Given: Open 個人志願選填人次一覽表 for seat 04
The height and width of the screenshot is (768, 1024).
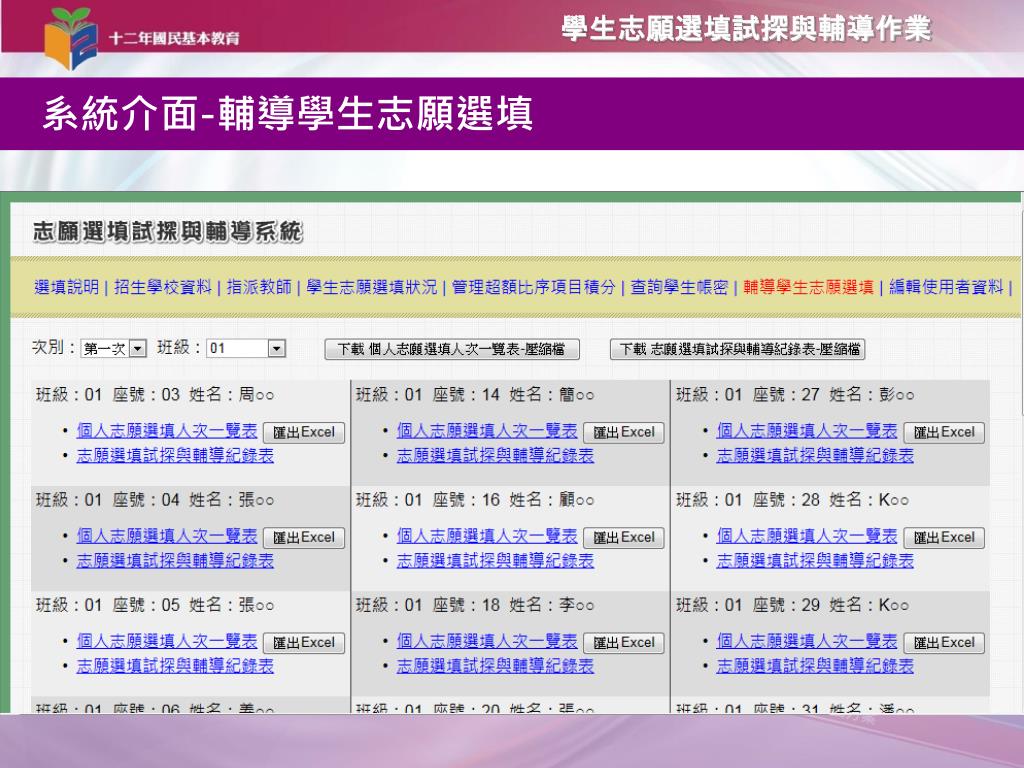Looking at the screenshot, I should (167, 536).
